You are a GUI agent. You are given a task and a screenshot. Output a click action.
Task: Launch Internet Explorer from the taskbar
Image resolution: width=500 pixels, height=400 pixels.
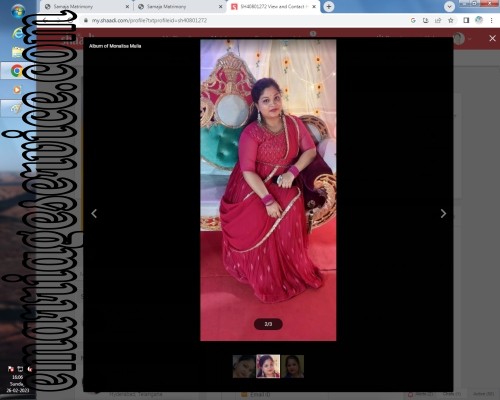coord(18,33)
